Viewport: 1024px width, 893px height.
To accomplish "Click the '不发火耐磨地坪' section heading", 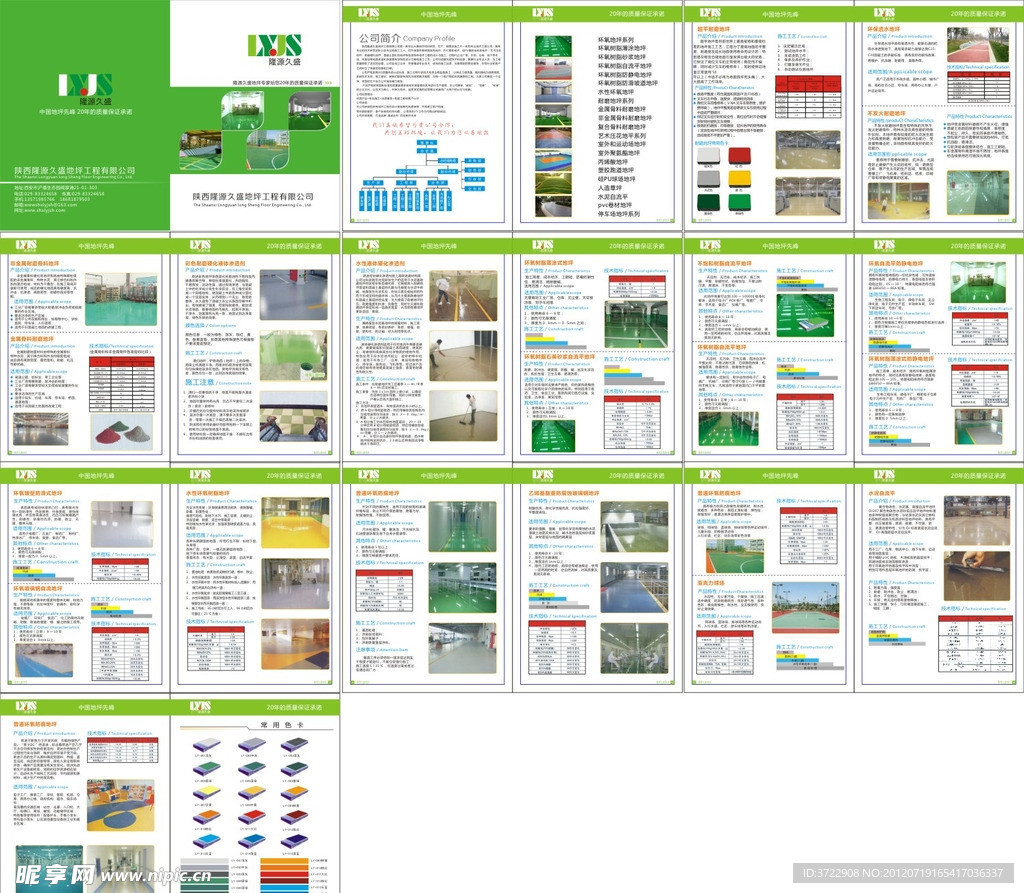I will 886,113.
